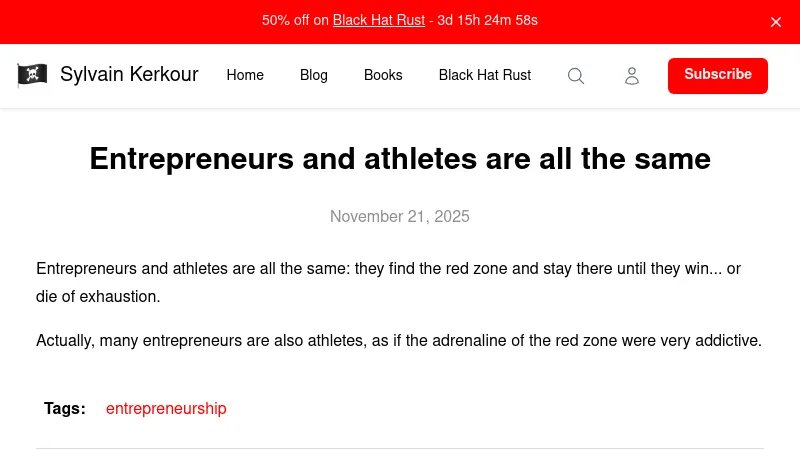Click the article headline about entrepreneurs and athletes
800x450 pixels.
coord(400,160)
